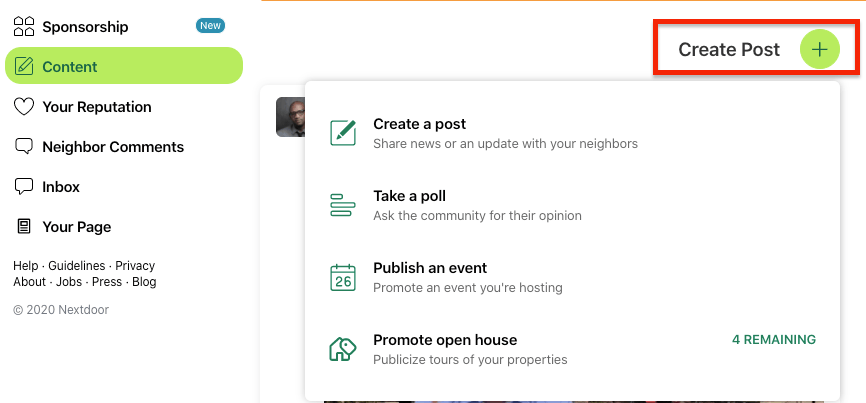Click the Sponsorship grid icon
This screenshot has height=403, width=866.
24,26
